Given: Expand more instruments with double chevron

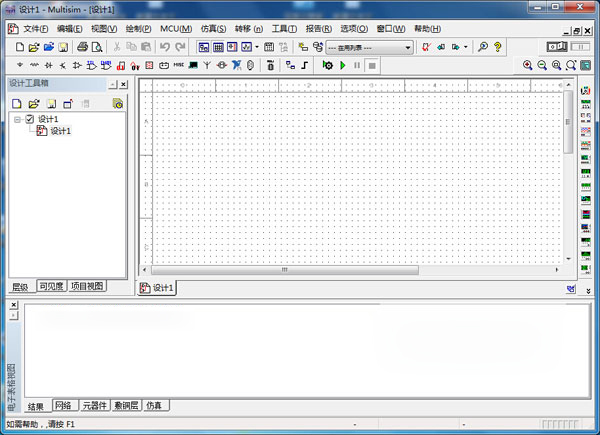Looking at the screenshot, I should click(x=588, y=291).
